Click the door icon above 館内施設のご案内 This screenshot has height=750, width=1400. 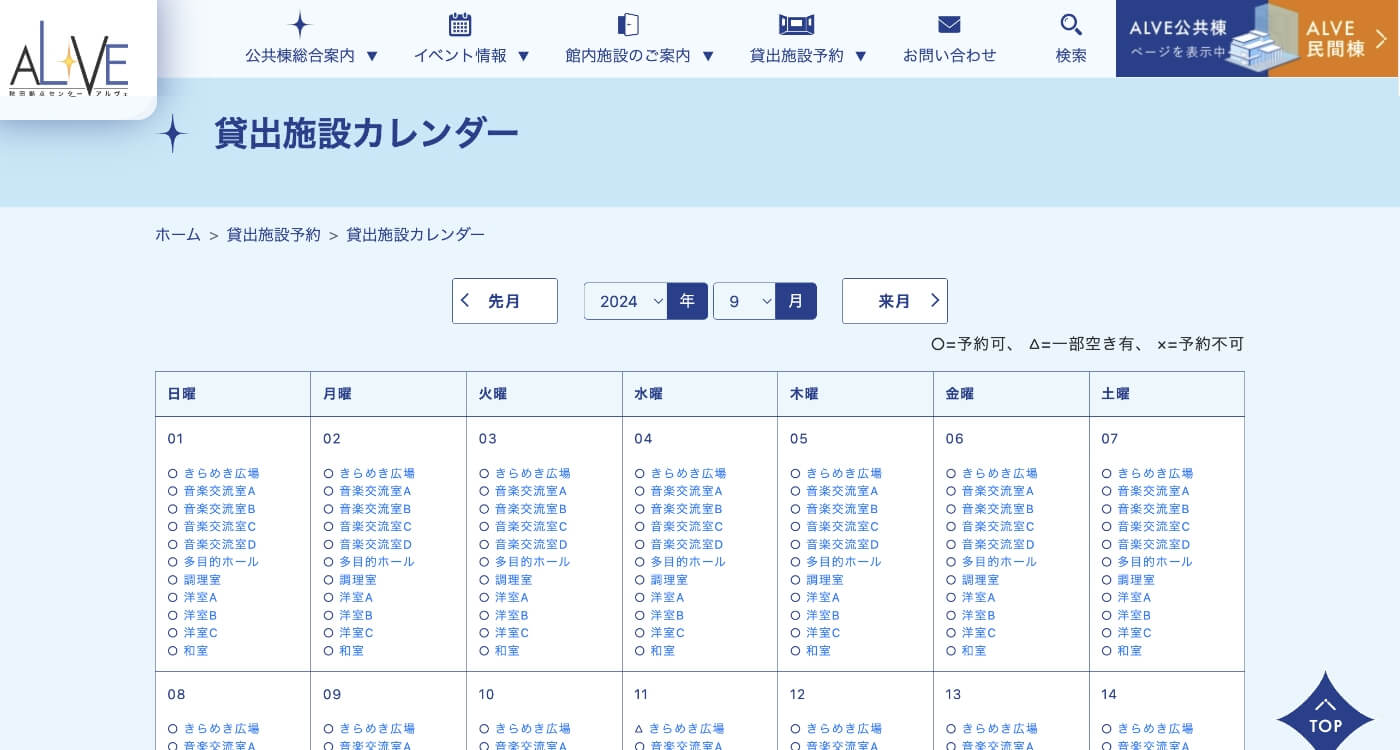(x=628, y=25)
